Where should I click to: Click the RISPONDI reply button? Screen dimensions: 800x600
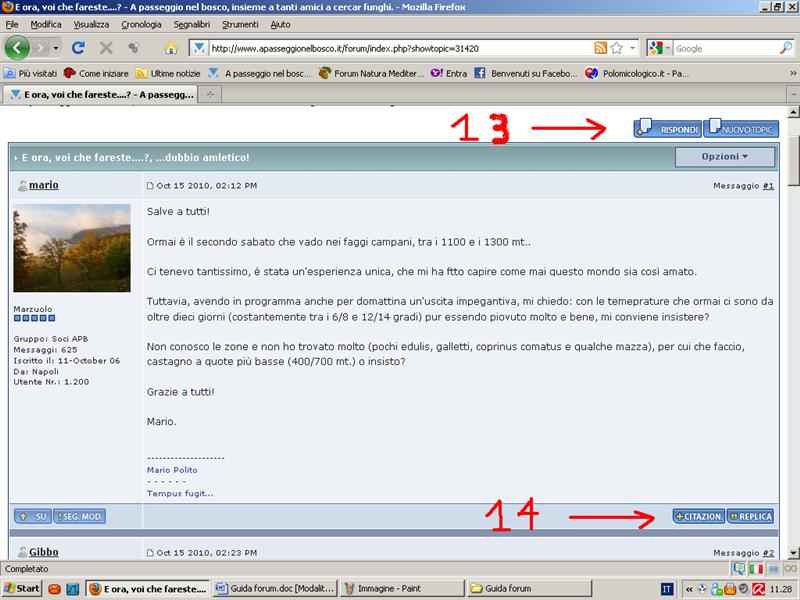click(667, 129)
